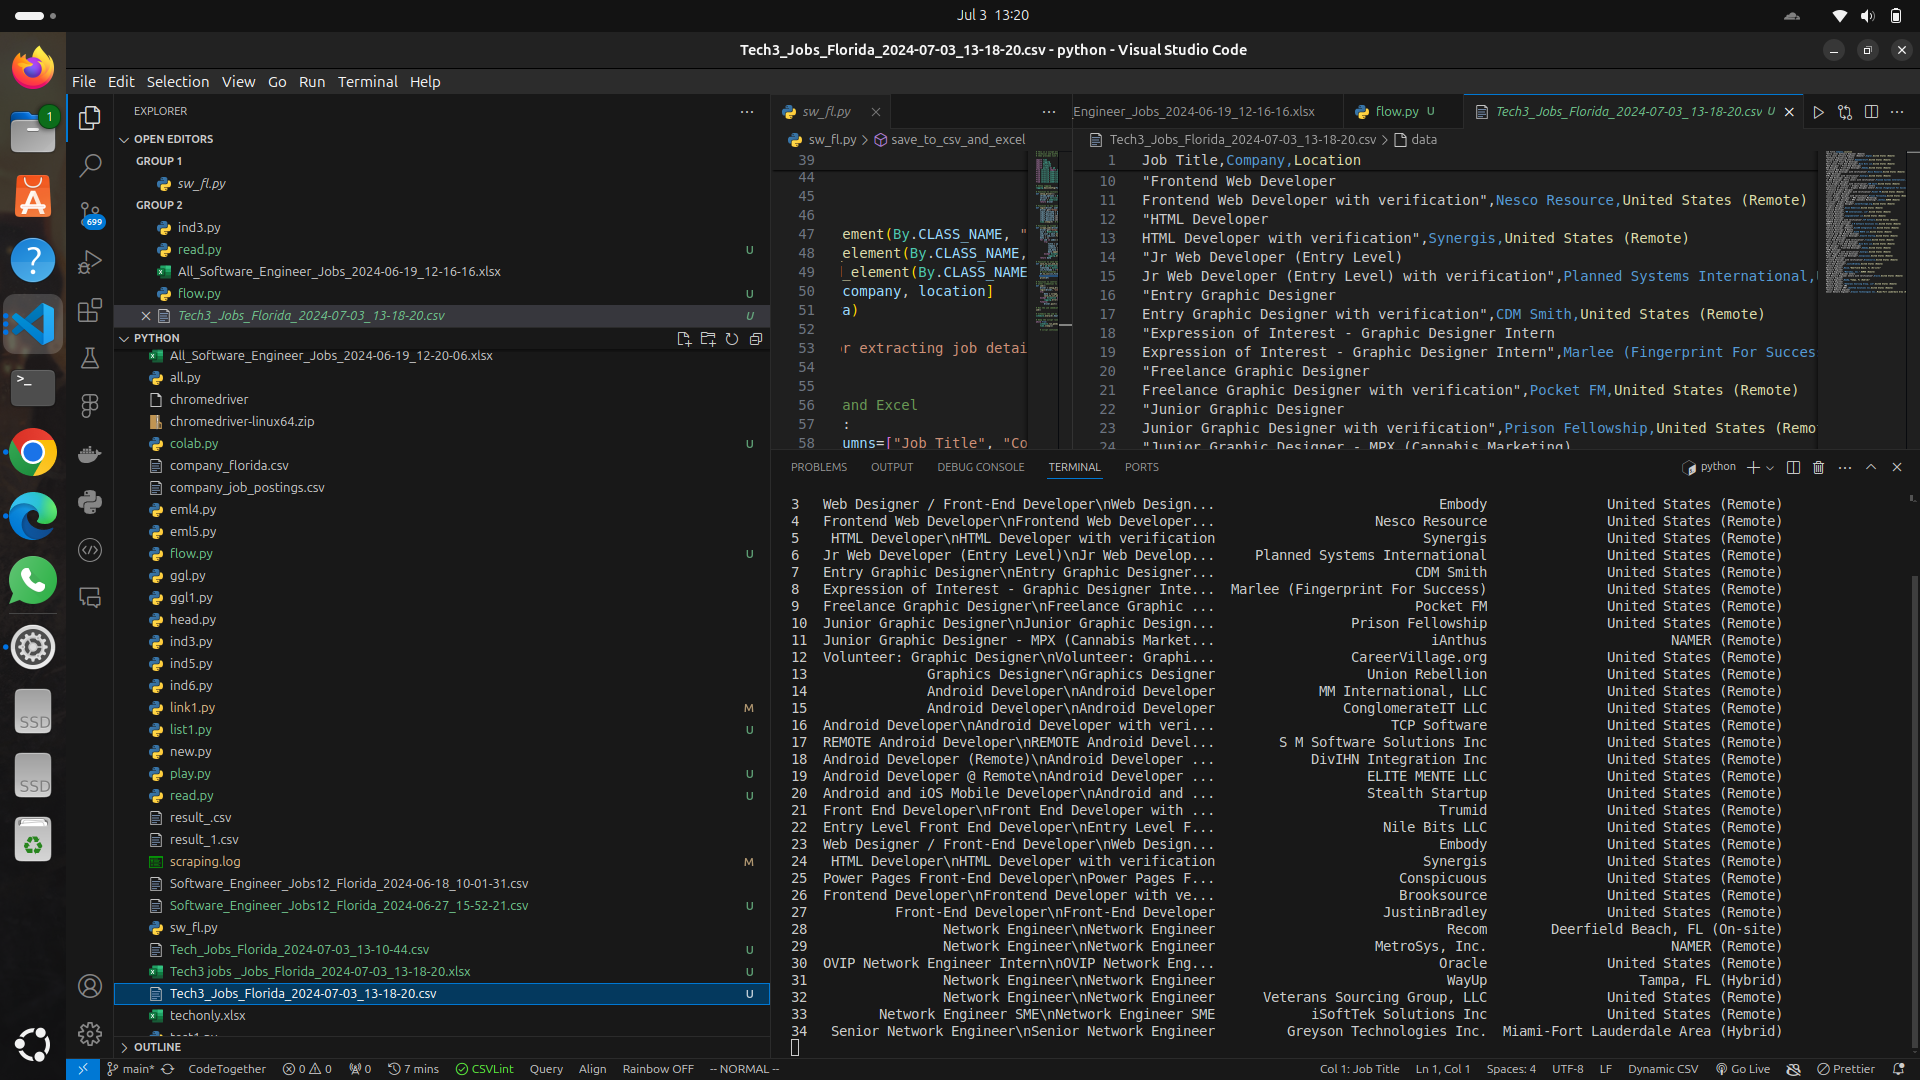Click CodeTogether in status bar

pyautogui.click(x=227, y=1069)
